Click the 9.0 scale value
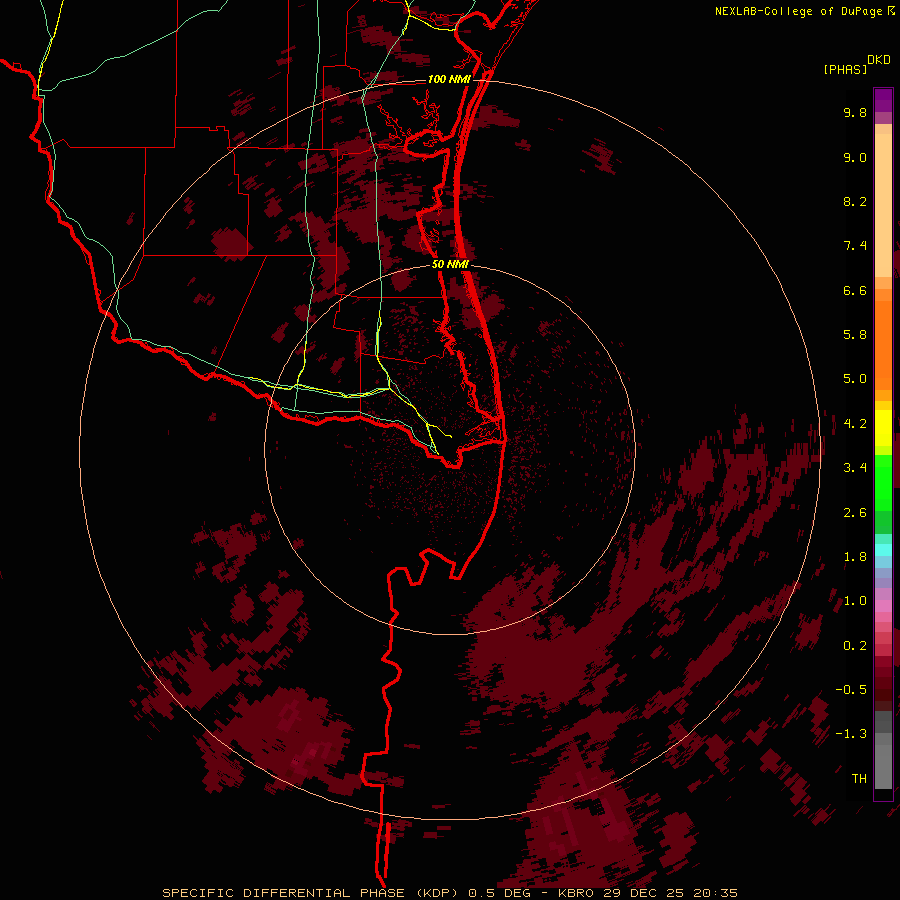This screenshot has height=900, width=900. coord(855,157)
